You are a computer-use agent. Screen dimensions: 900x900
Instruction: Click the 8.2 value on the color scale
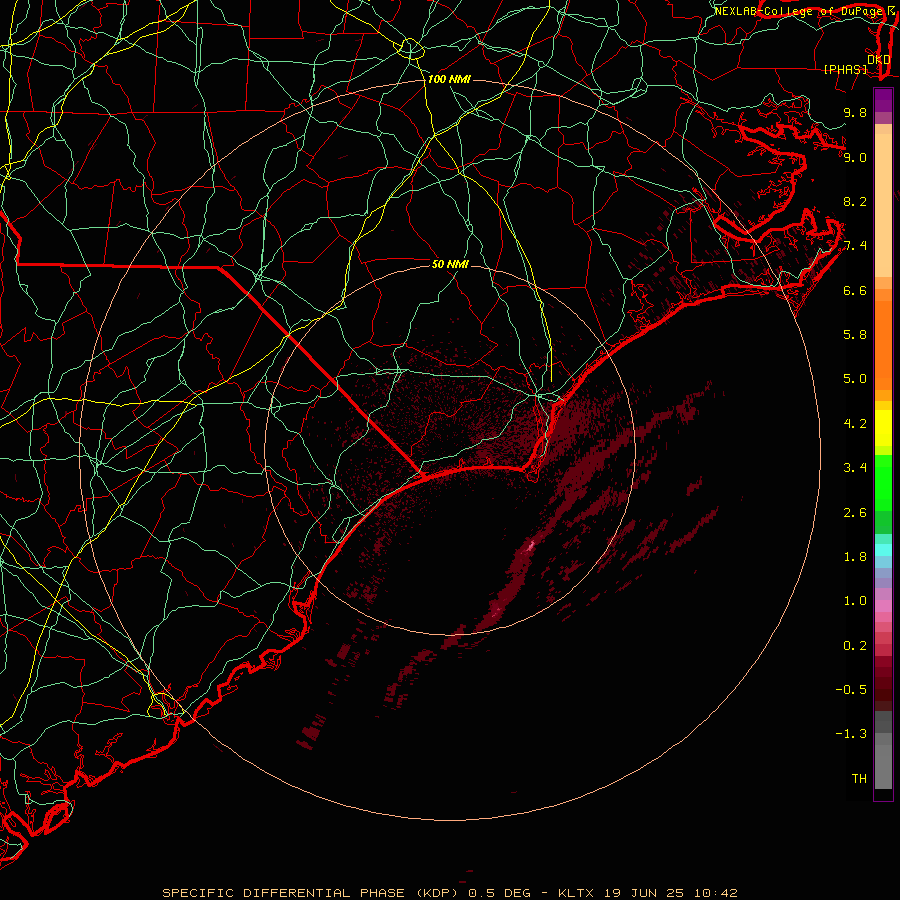tap(855, 201)
